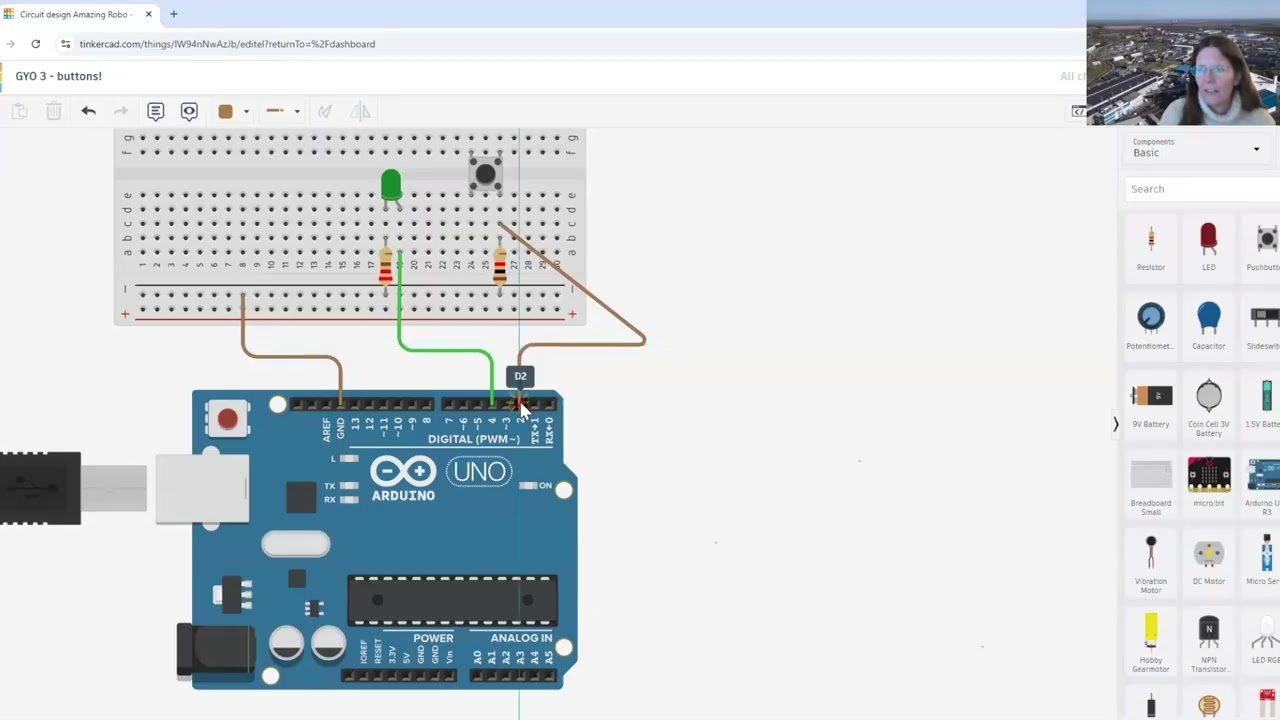The width and height of the screenshot is (1280, 720).
Task: Click the Paste toolbar icon
Action: point(19,111)
